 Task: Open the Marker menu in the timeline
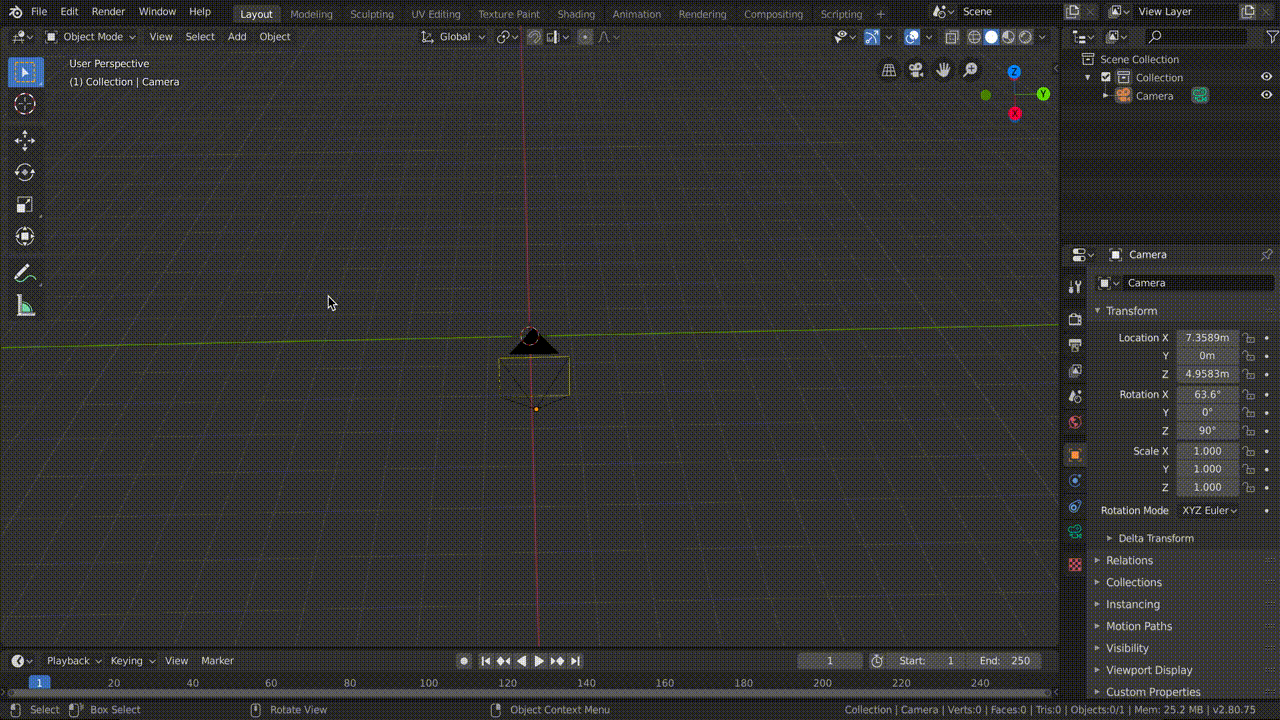click(217, 661)
